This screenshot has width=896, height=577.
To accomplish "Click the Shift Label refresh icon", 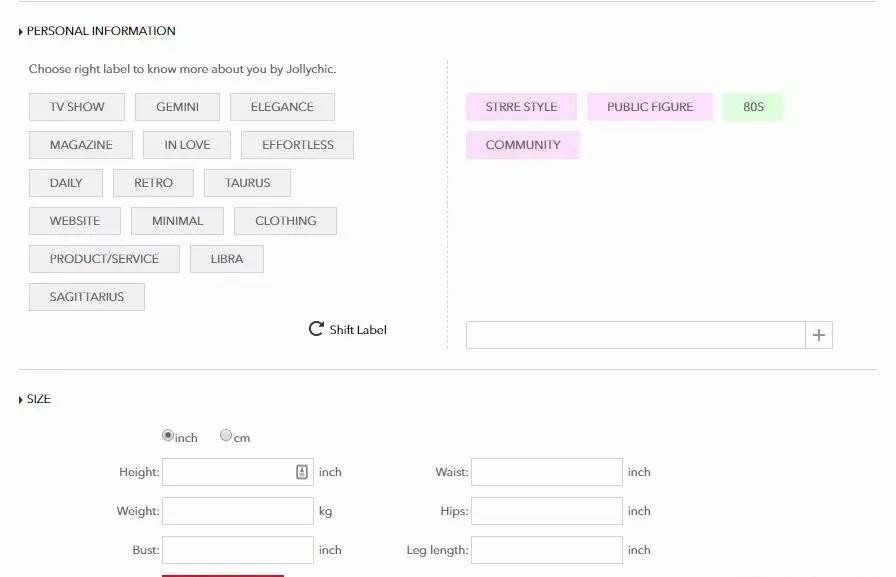I will [316, 329].
